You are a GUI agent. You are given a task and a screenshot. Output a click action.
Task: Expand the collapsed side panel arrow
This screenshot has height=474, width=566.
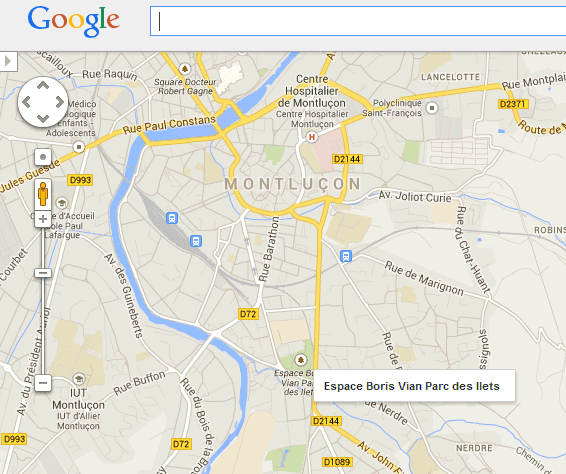coord(8,61)
